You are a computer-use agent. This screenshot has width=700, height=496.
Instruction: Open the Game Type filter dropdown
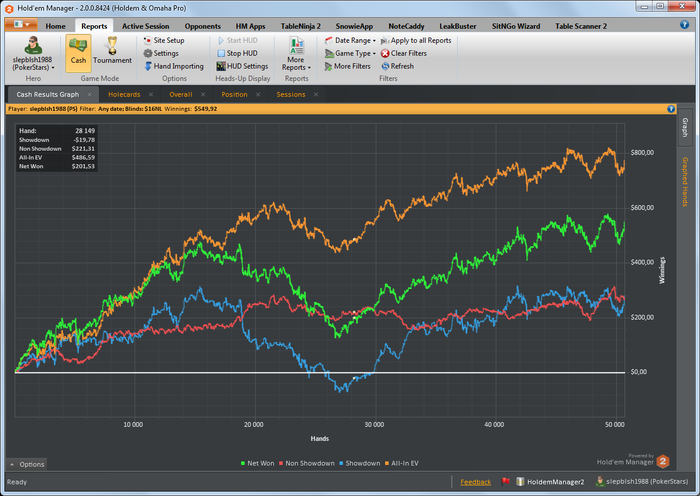[350, 53]
